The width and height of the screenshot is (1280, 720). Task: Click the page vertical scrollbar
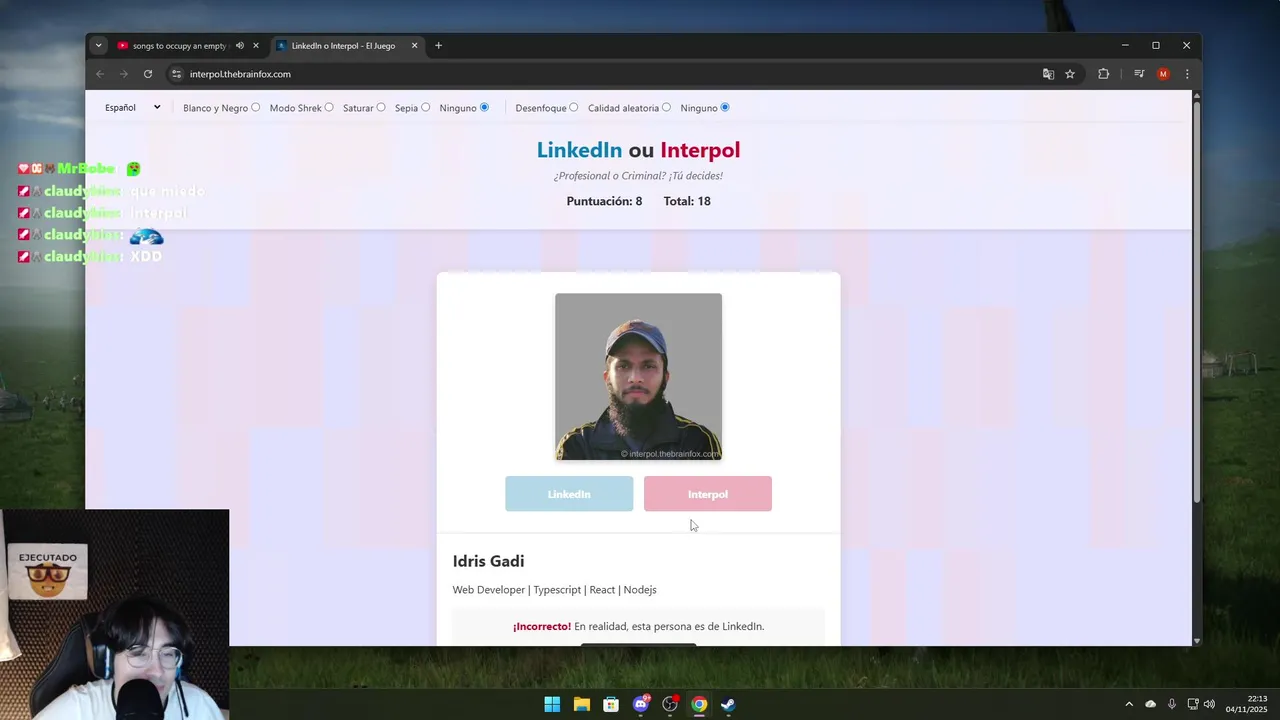point(1196,300)
